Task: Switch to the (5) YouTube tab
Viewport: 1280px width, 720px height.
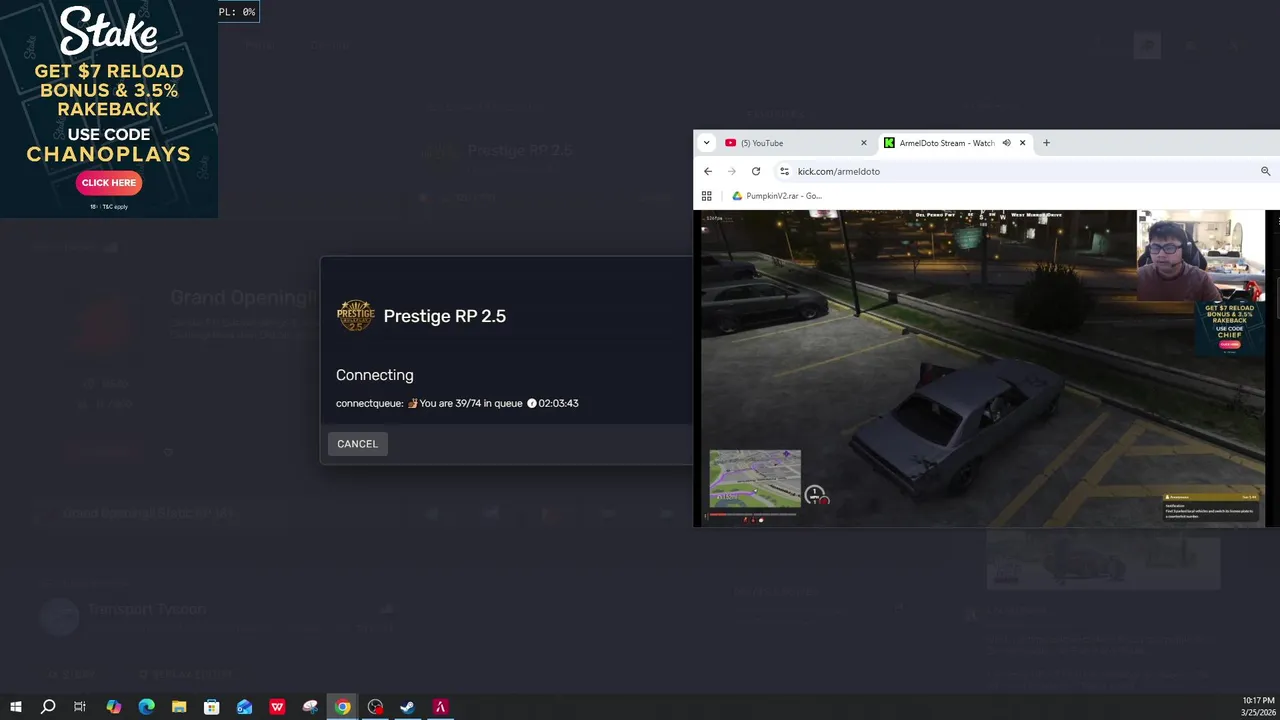Action: 798,143
